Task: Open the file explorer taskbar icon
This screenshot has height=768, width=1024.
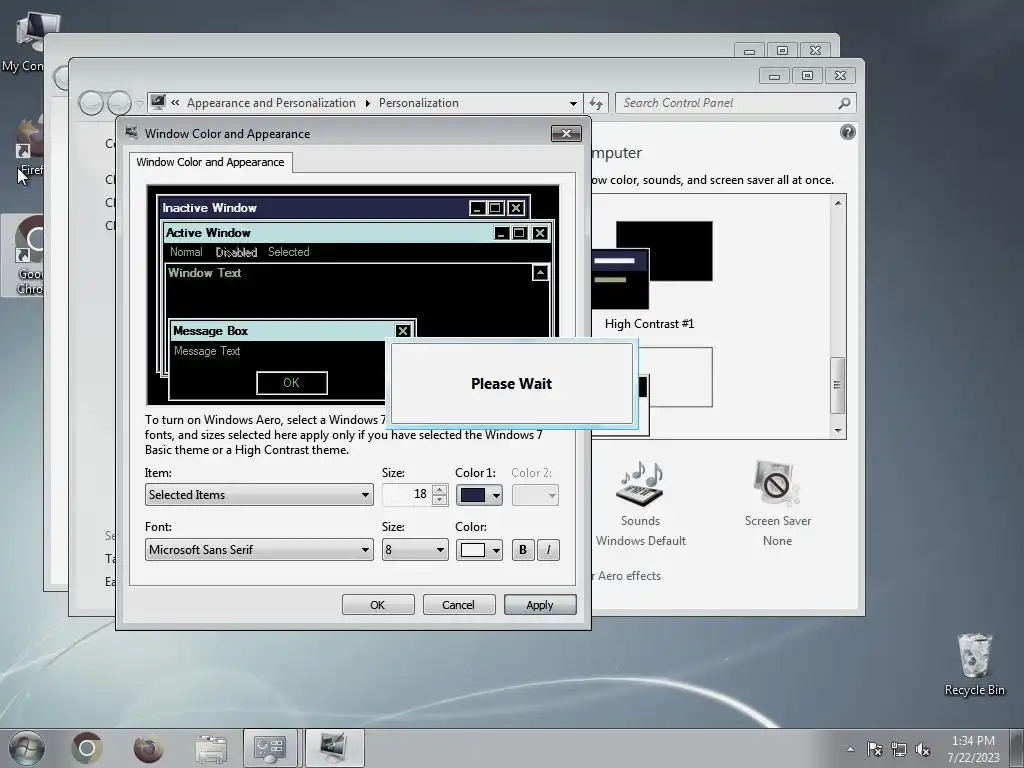Action: [210, 748]
